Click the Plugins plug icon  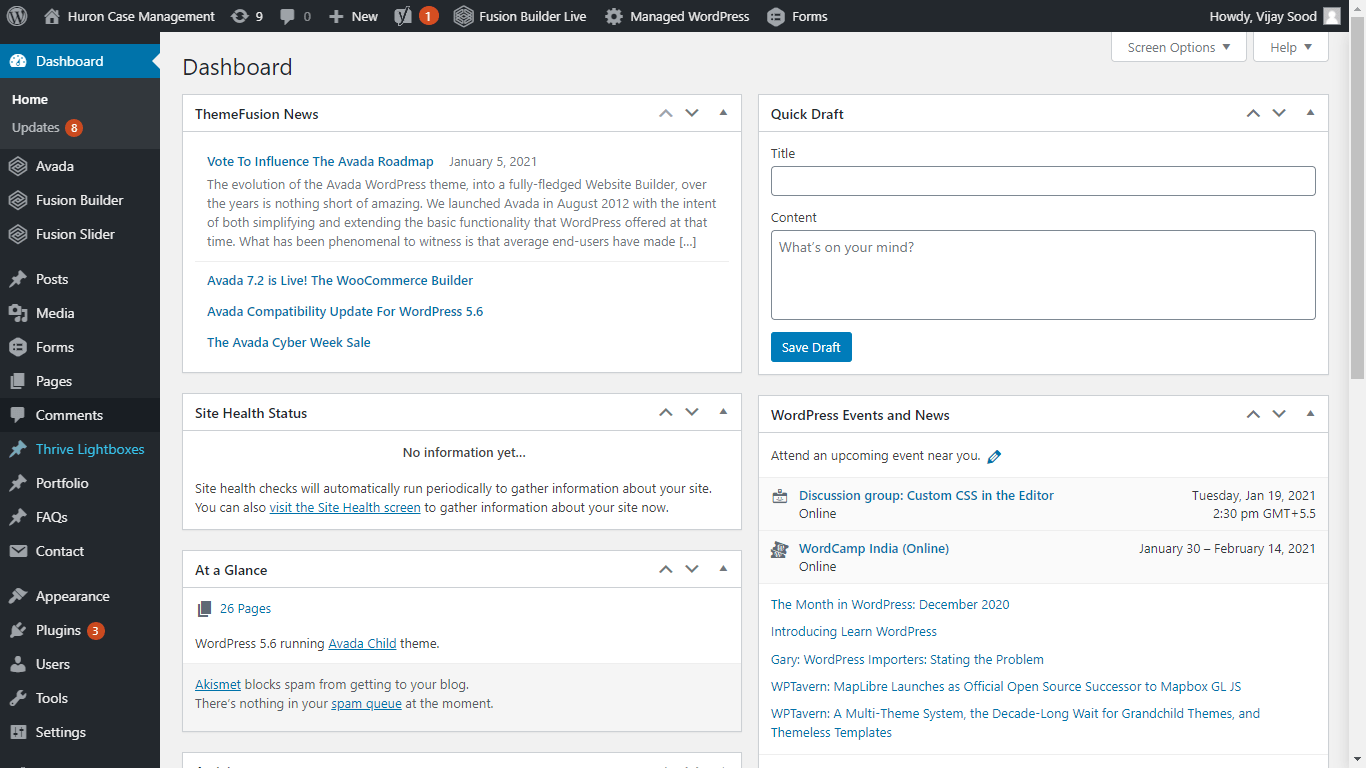point(18,630)
